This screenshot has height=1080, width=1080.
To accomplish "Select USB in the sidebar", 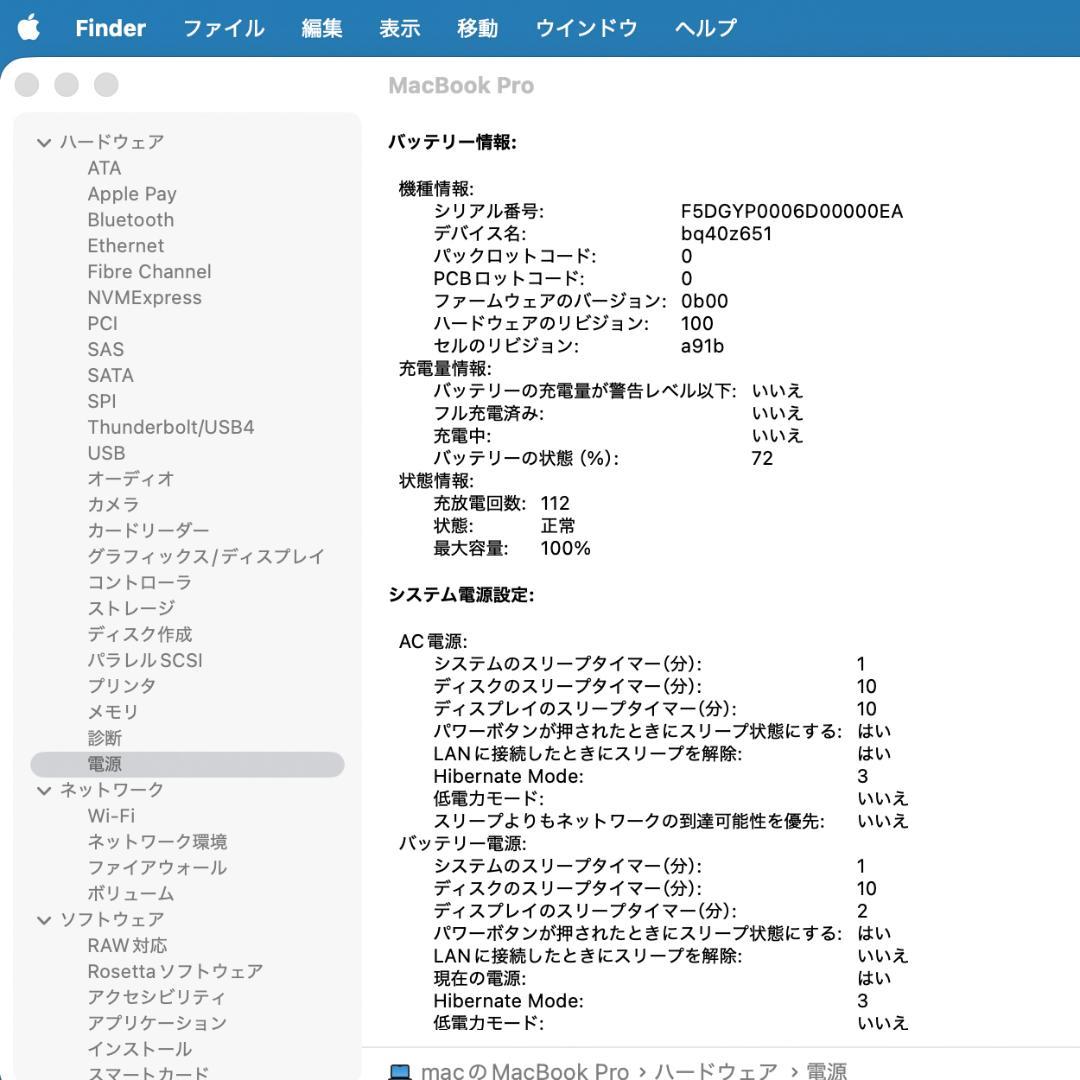I will coord(106,453).
